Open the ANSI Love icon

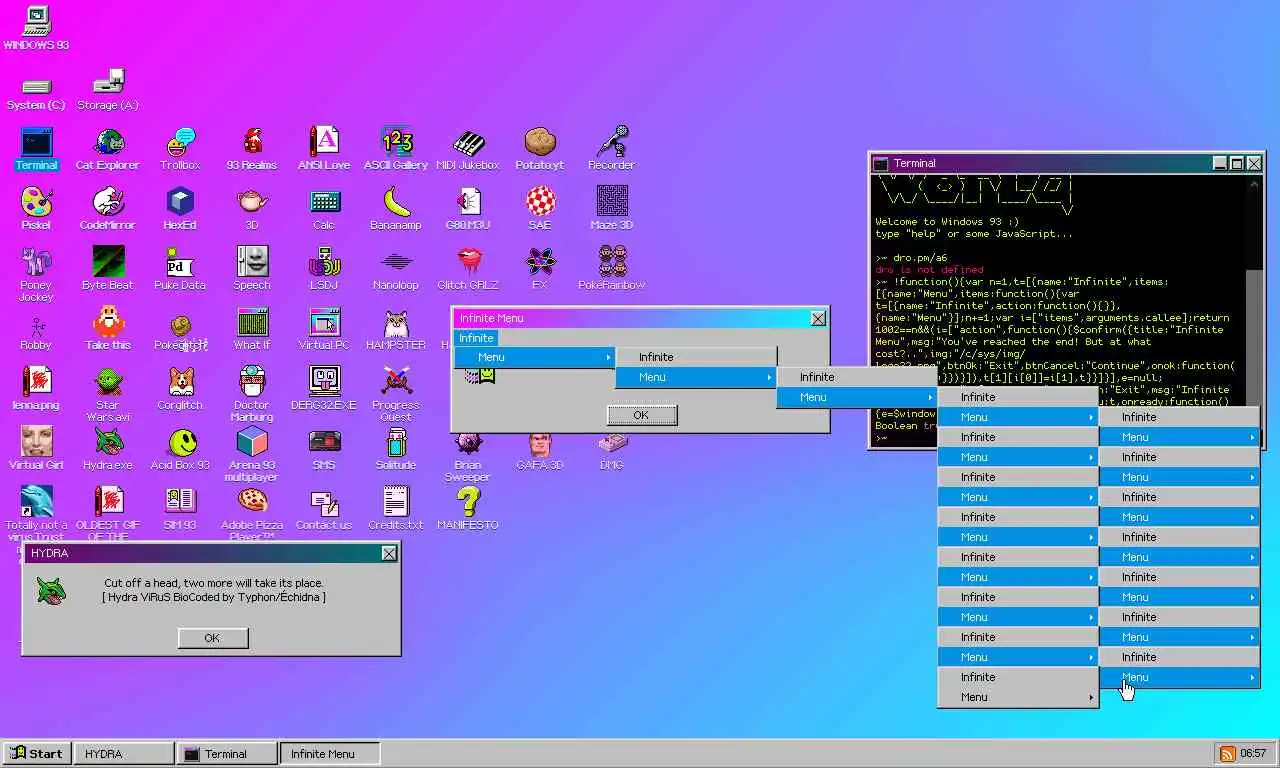tap(324, 148)
